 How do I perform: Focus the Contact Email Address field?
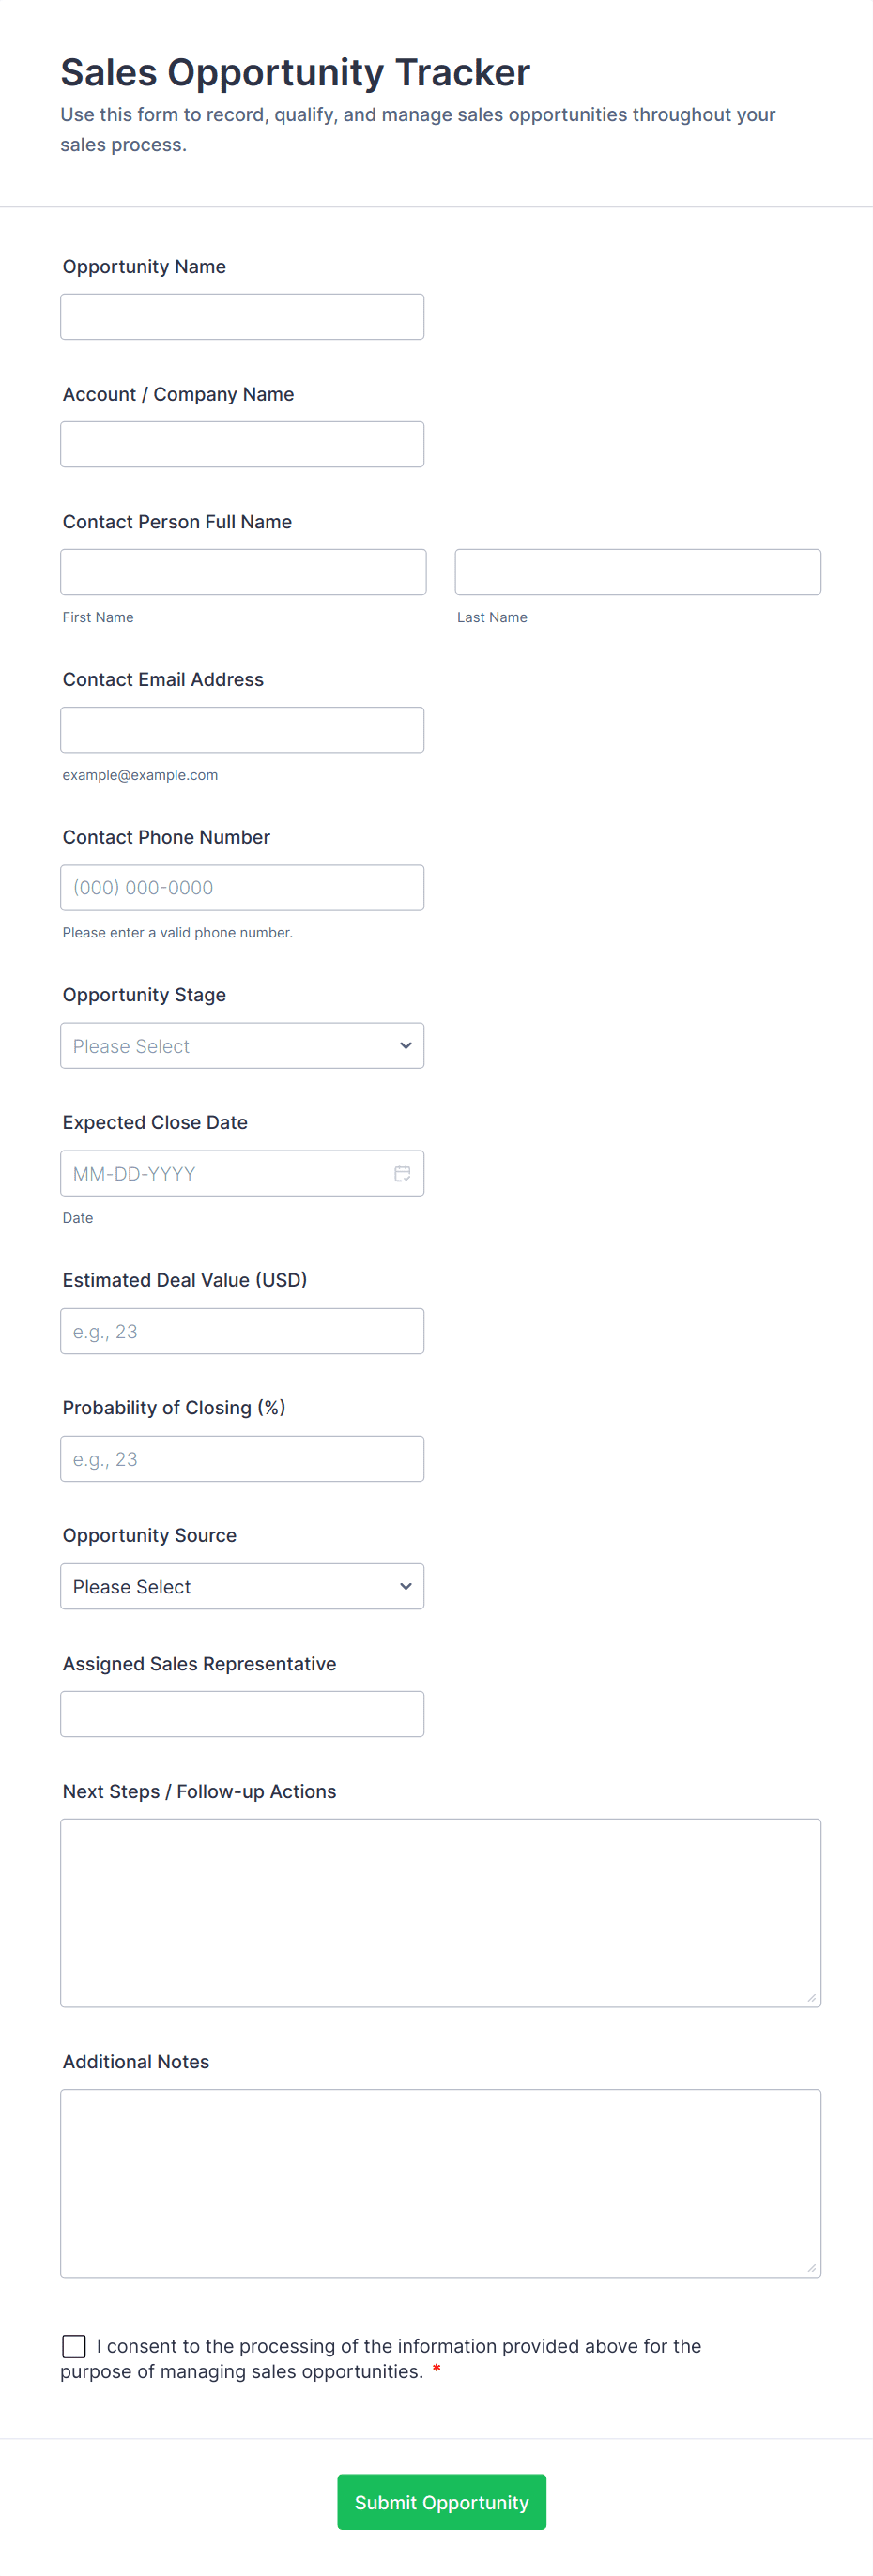242,729
